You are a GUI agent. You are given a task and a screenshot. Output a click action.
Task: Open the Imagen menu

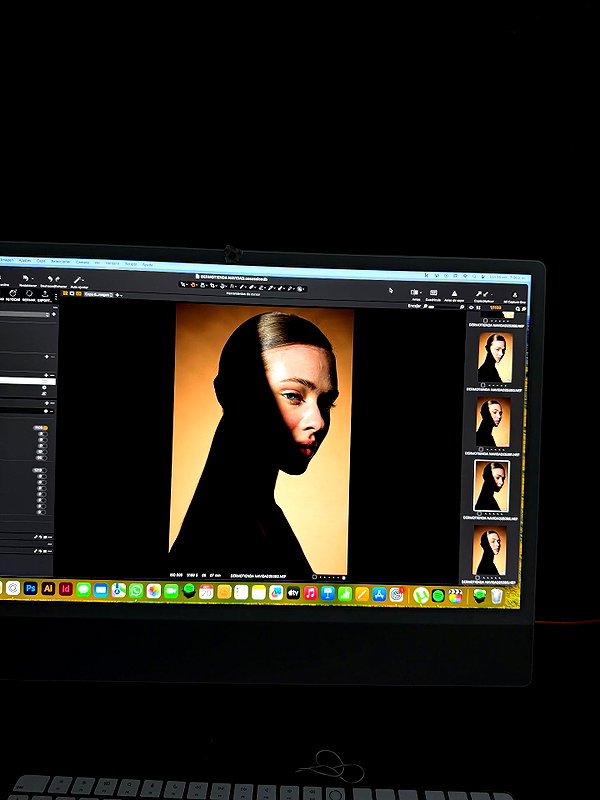click(x=5, y=260)
